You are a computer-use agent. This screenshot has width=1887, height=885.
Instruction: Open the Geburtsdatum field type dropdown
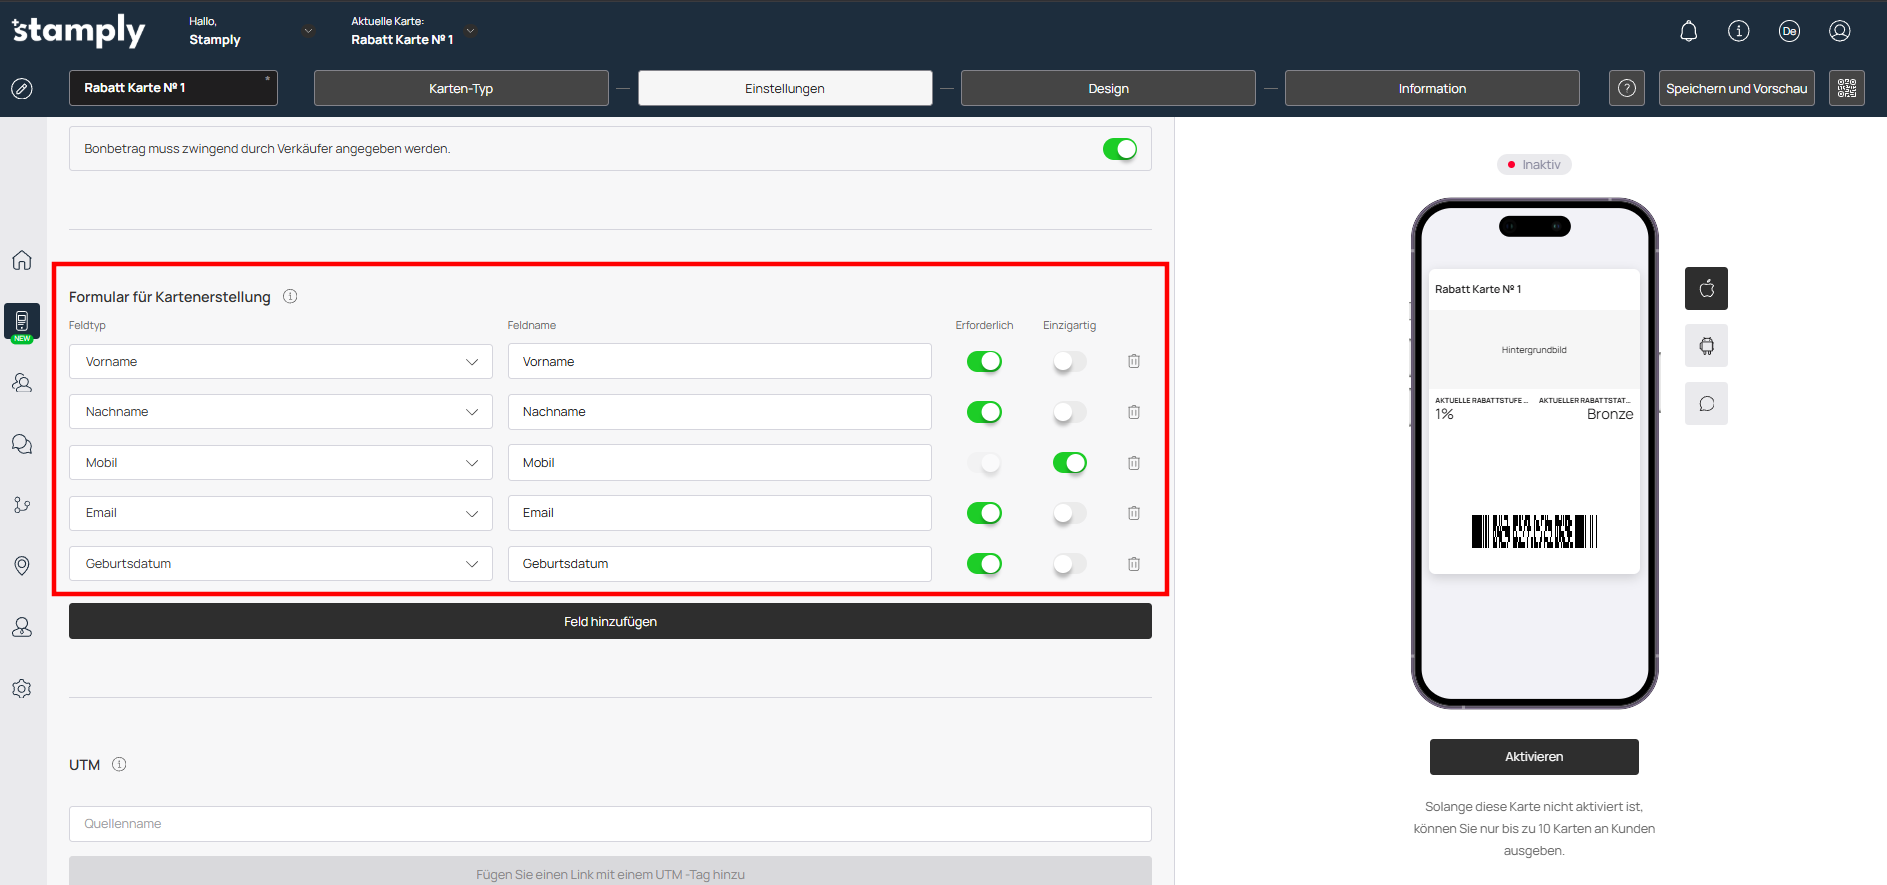280,564
